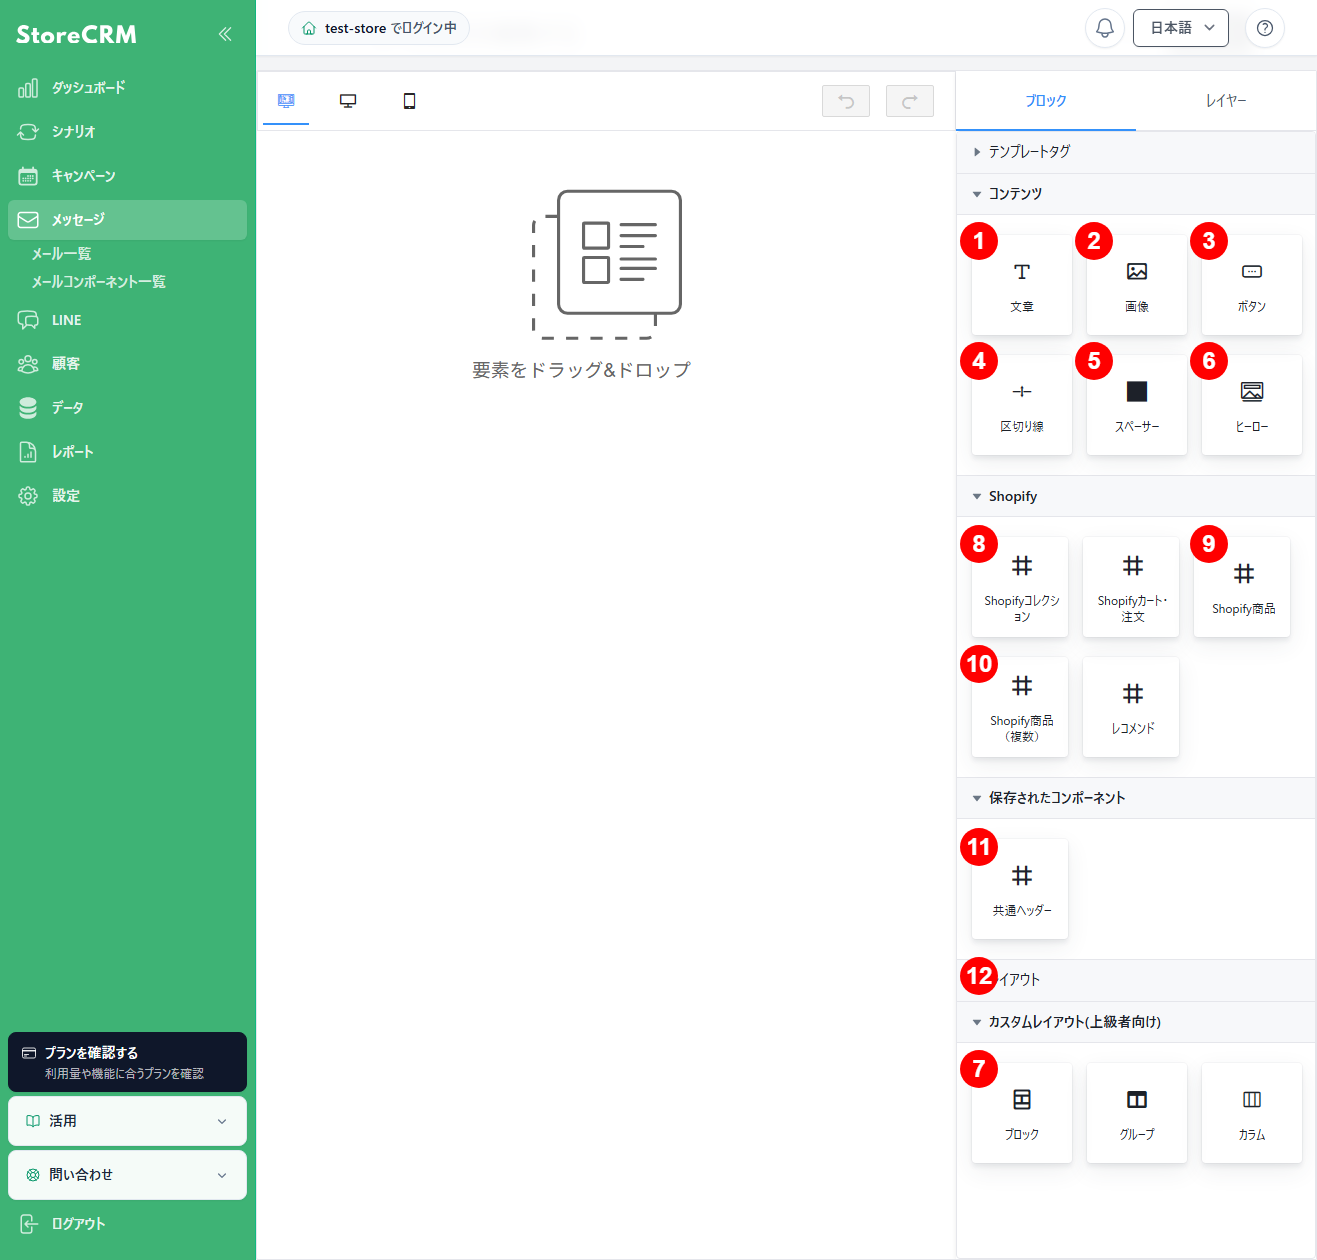The height and width of the screenshot is (1260, 1317).
Task: Expand the 活用 dropdown
Action: 127,1121
